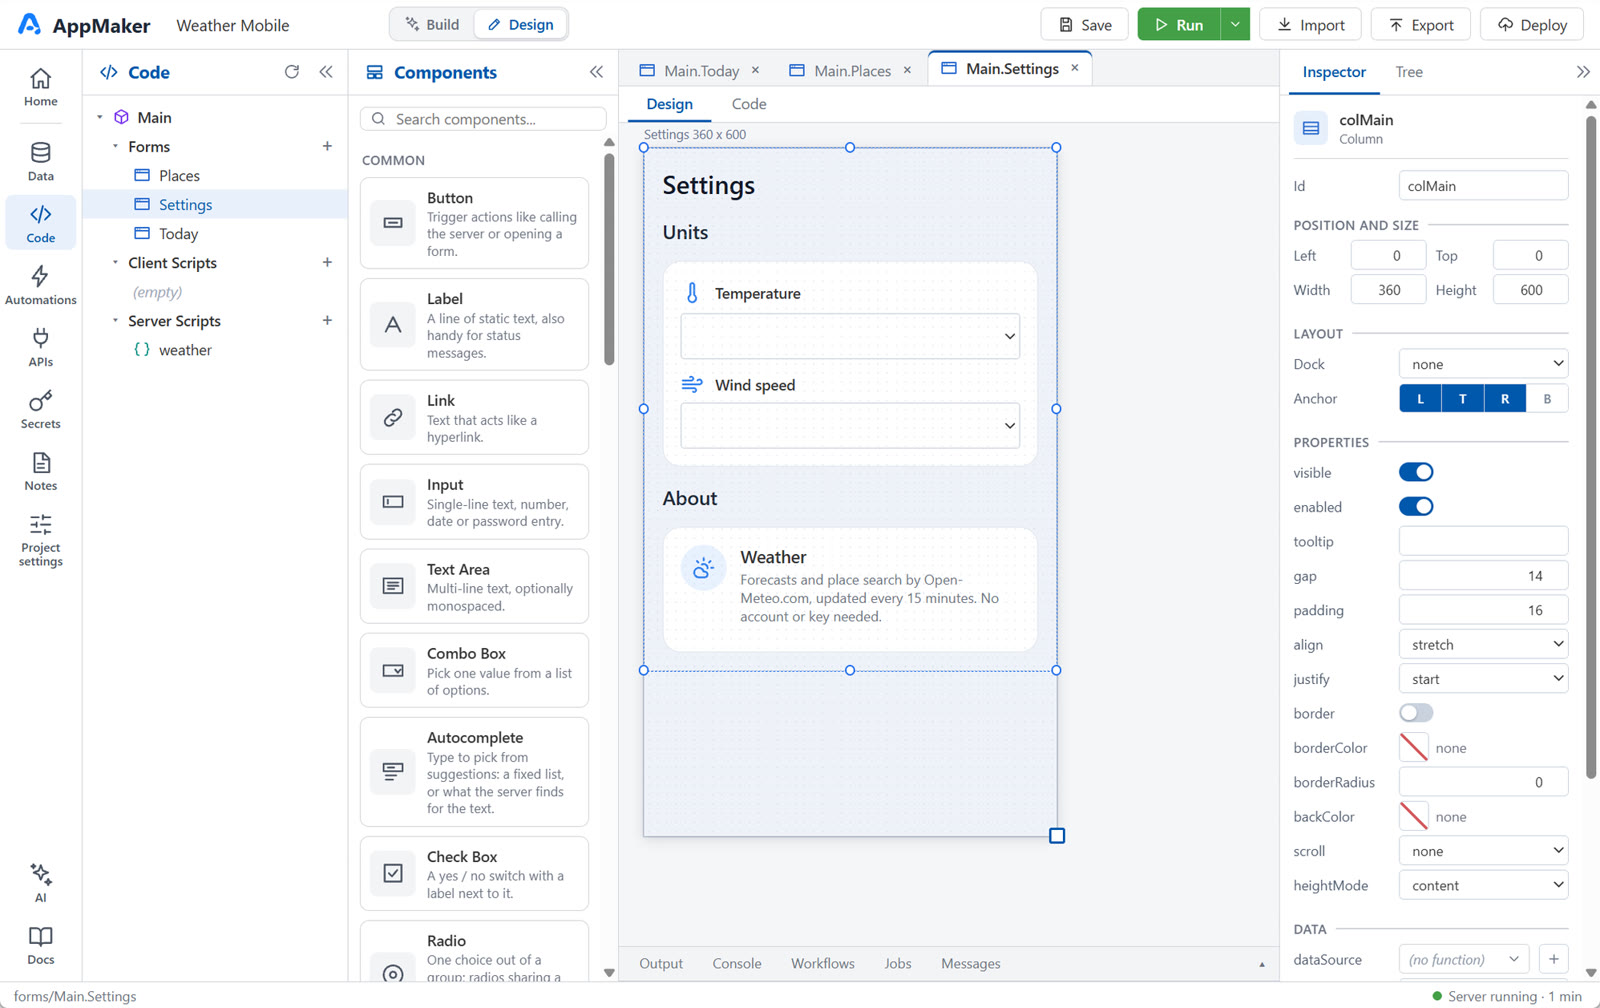Open the align dropdown
1600x1008 pixels.
tap(1483, 645)
